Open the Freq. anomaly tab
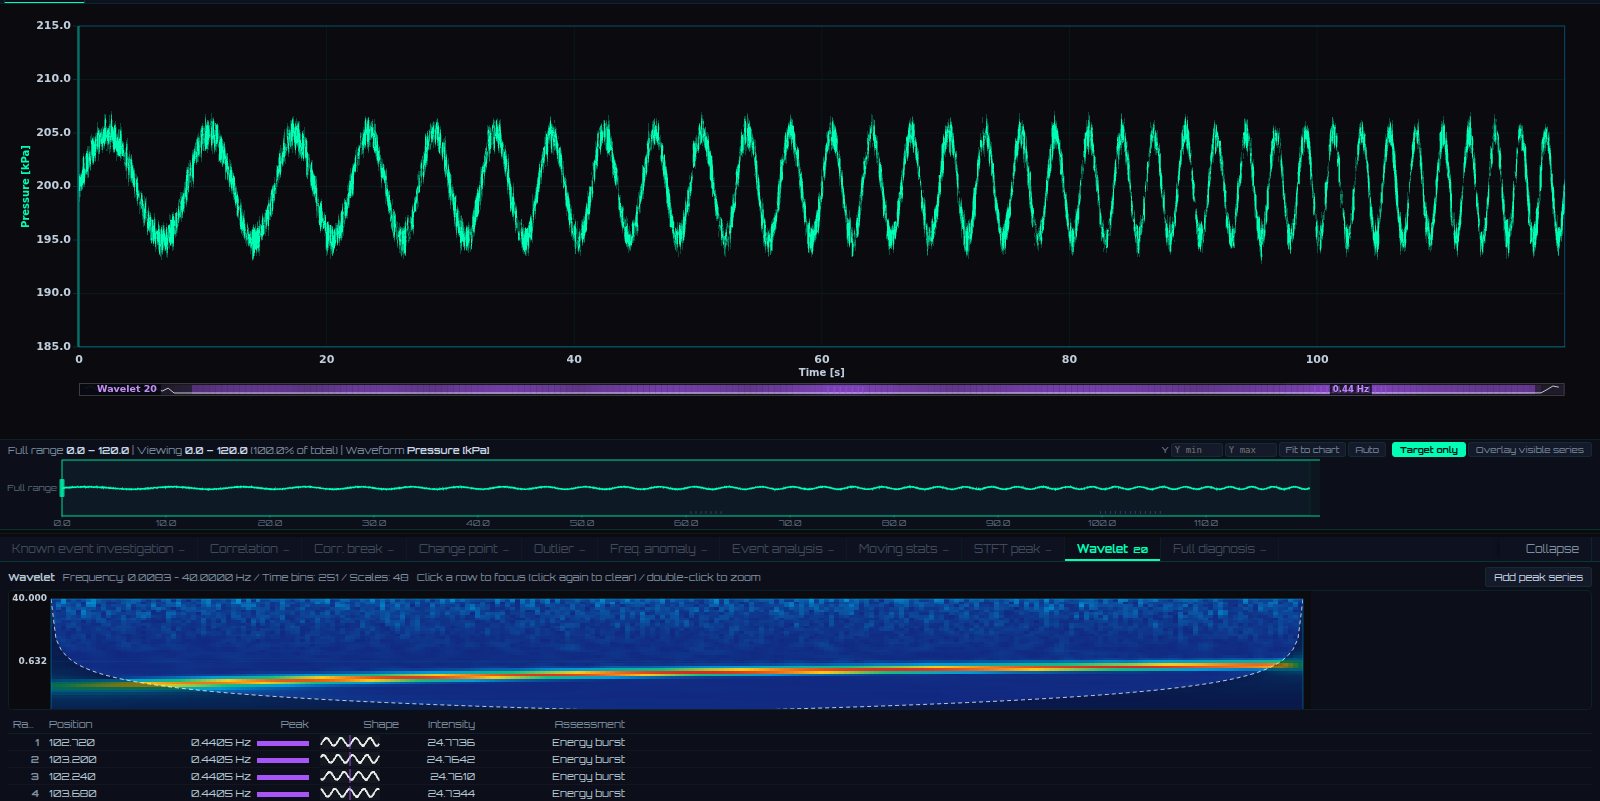The height and width of the screenshot is (801, 1600). (x=658, y=549)
